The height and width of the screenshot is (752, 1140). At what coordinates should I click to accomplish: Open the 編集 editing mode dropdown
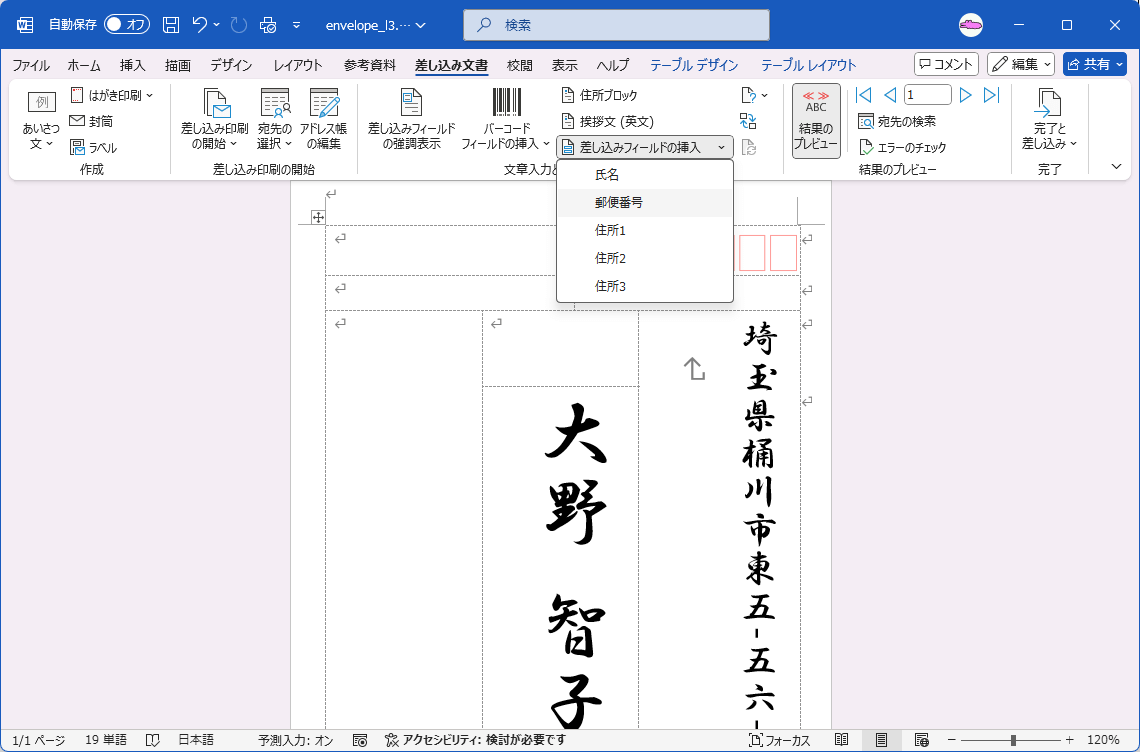pos(1021,64)
